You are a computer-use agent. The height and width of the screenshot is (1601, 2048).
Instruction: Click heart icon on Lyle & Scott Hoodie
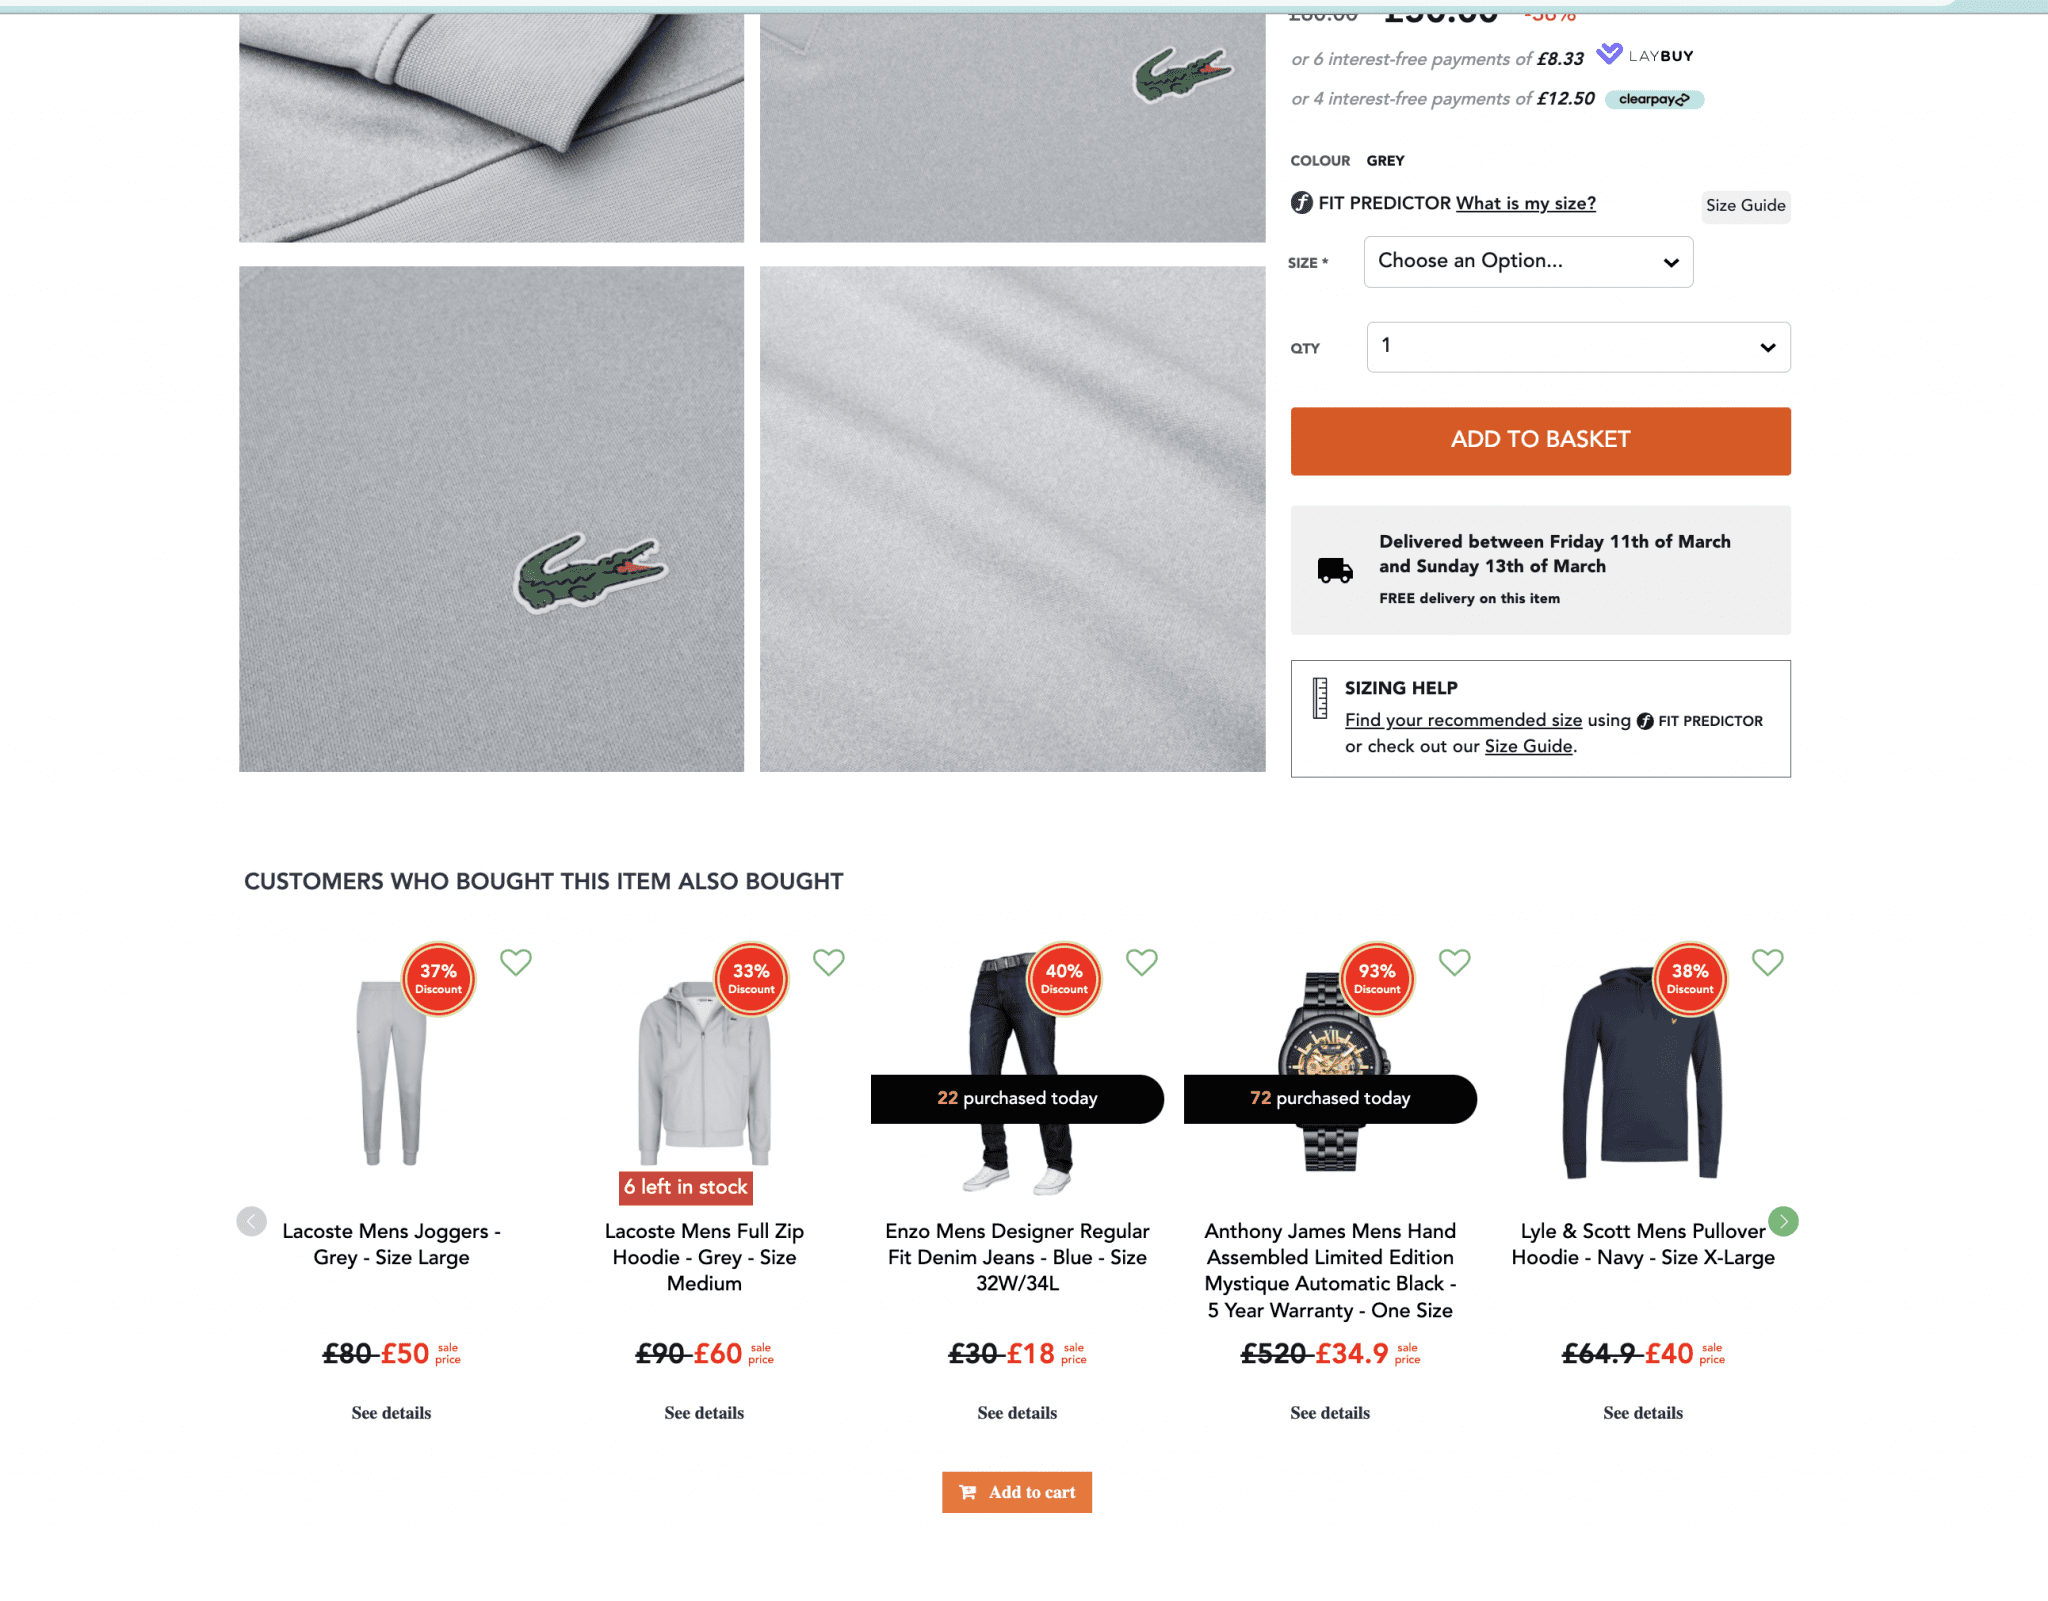[x=1768, y=962]
